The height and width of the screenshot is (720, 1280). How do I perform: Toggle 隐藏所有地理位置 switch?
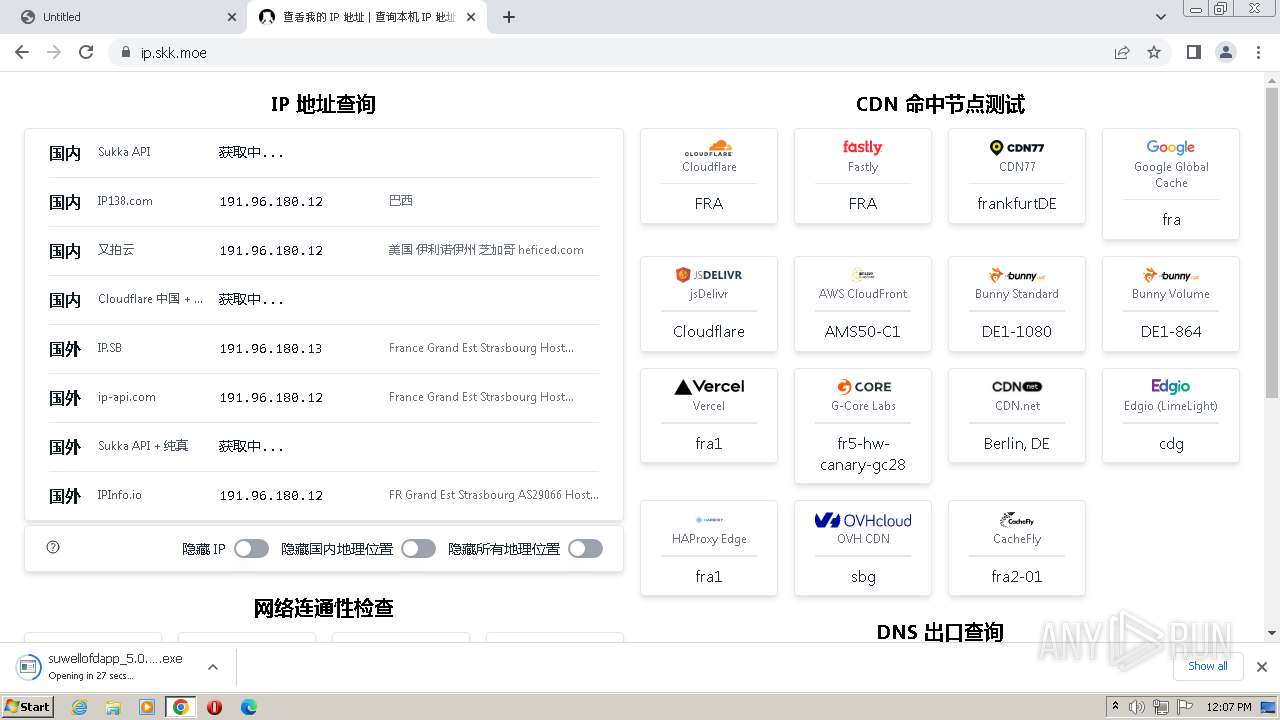click(586, 548)
